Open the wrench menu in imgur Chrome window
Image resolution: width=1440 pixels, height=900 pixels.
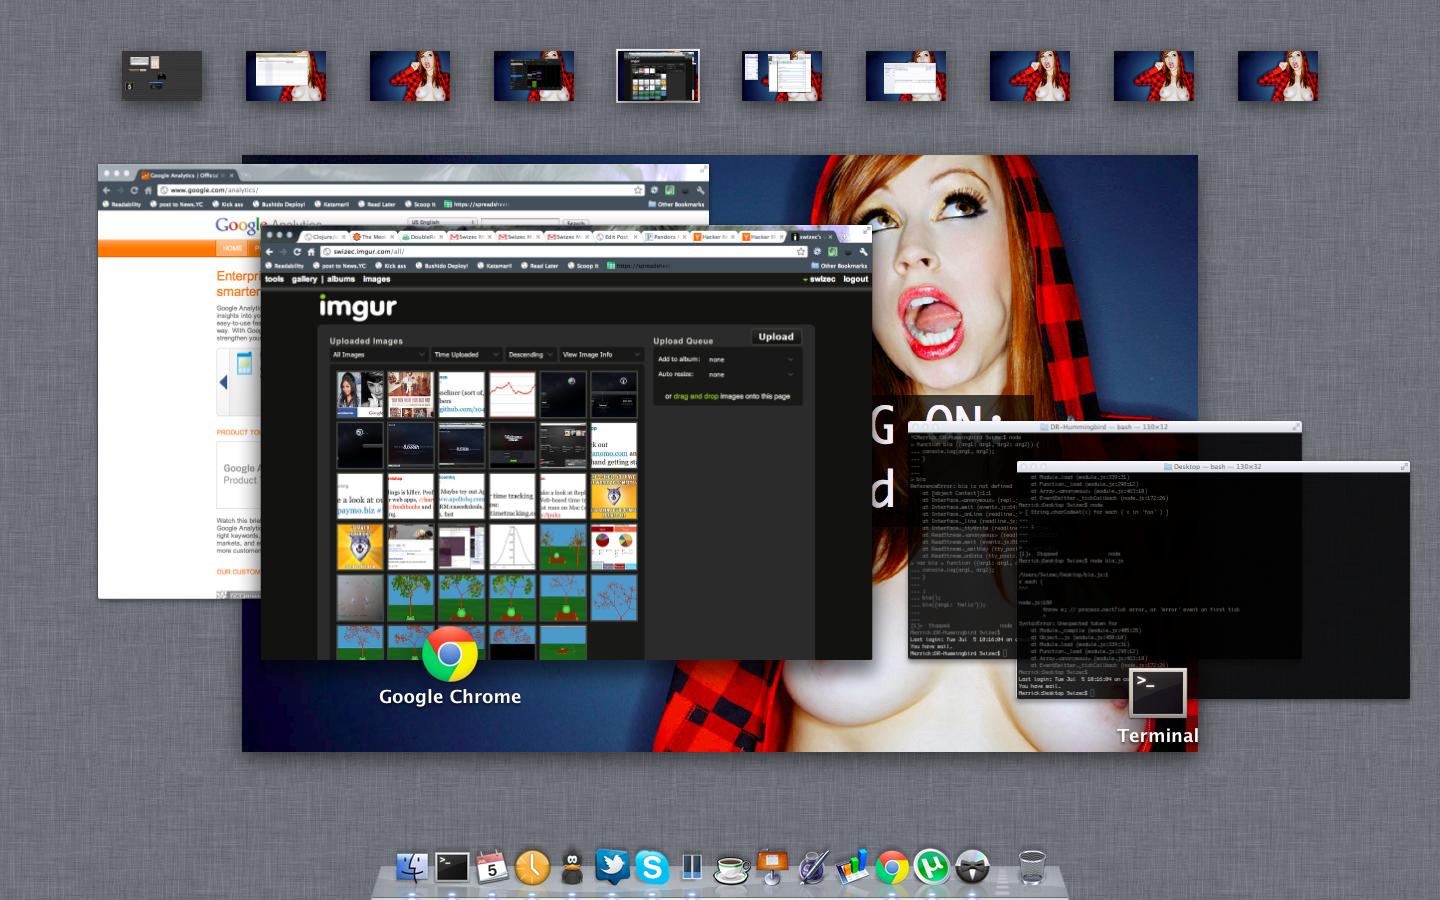click(x=863, y=251)
